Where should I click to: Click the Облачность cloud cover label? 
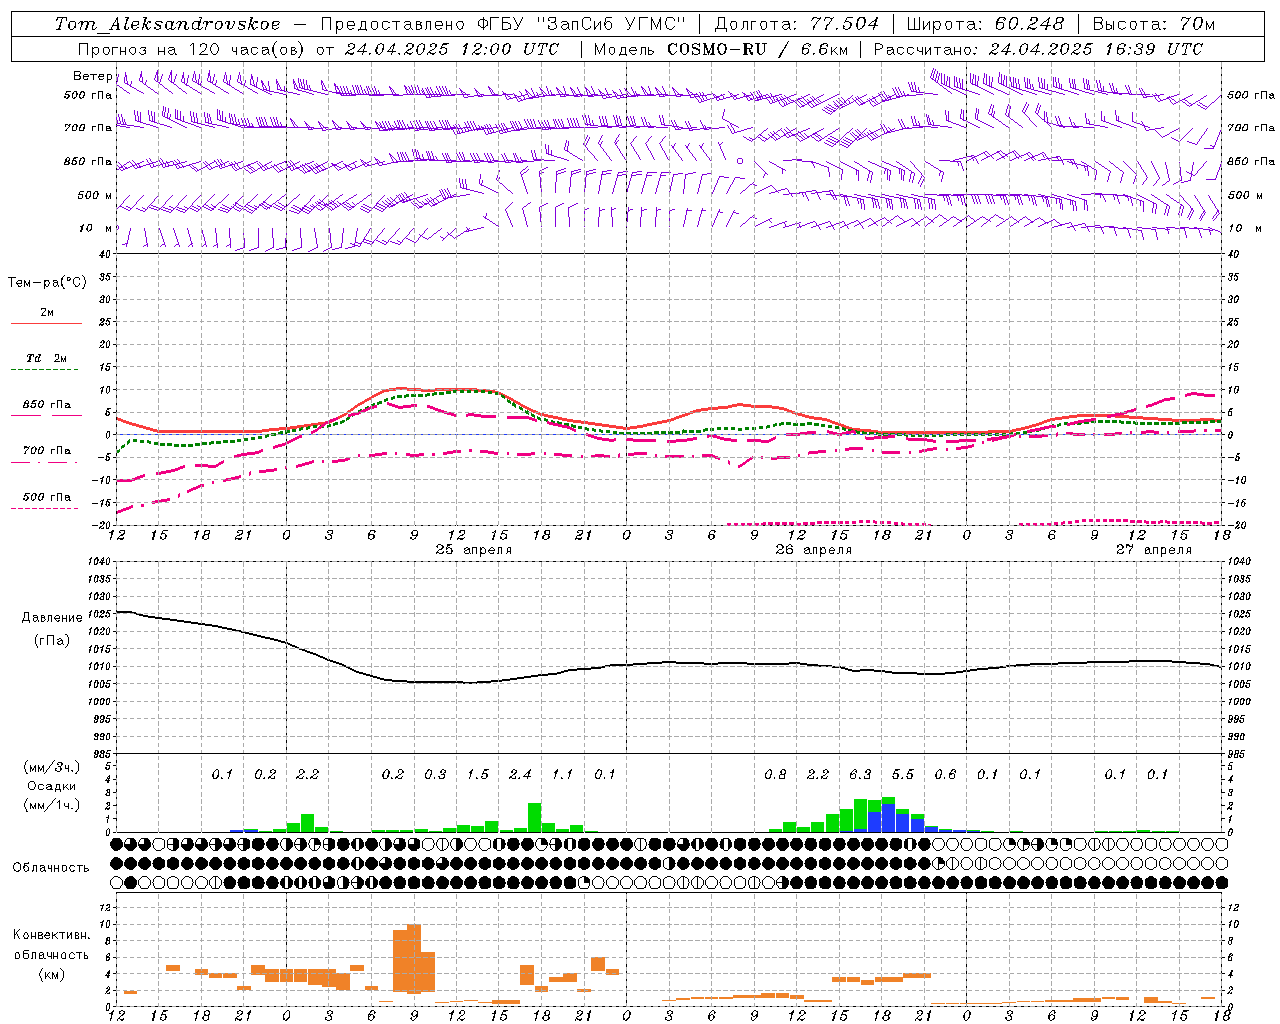click(51, 868)
